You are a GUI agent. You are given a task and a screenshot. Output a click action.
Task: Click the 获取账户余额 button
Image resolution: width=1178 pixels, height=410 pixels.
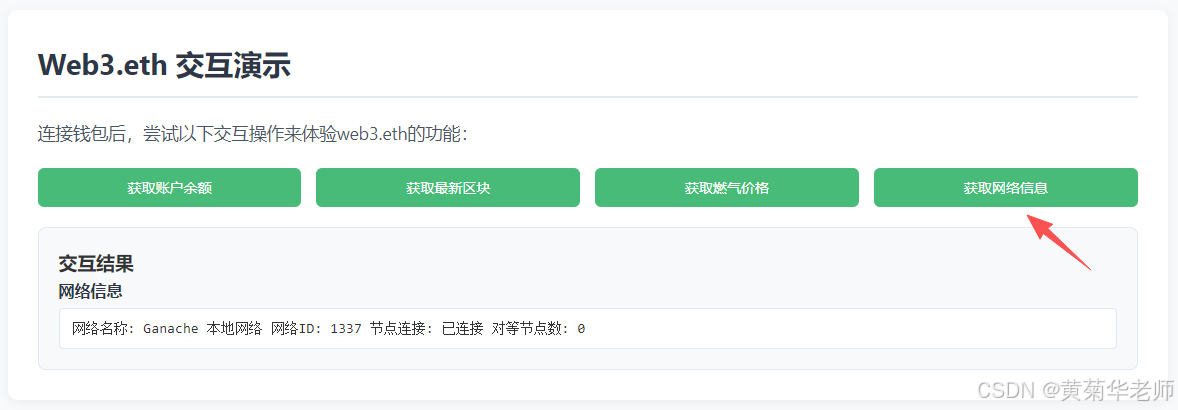(x=169, y=188)
